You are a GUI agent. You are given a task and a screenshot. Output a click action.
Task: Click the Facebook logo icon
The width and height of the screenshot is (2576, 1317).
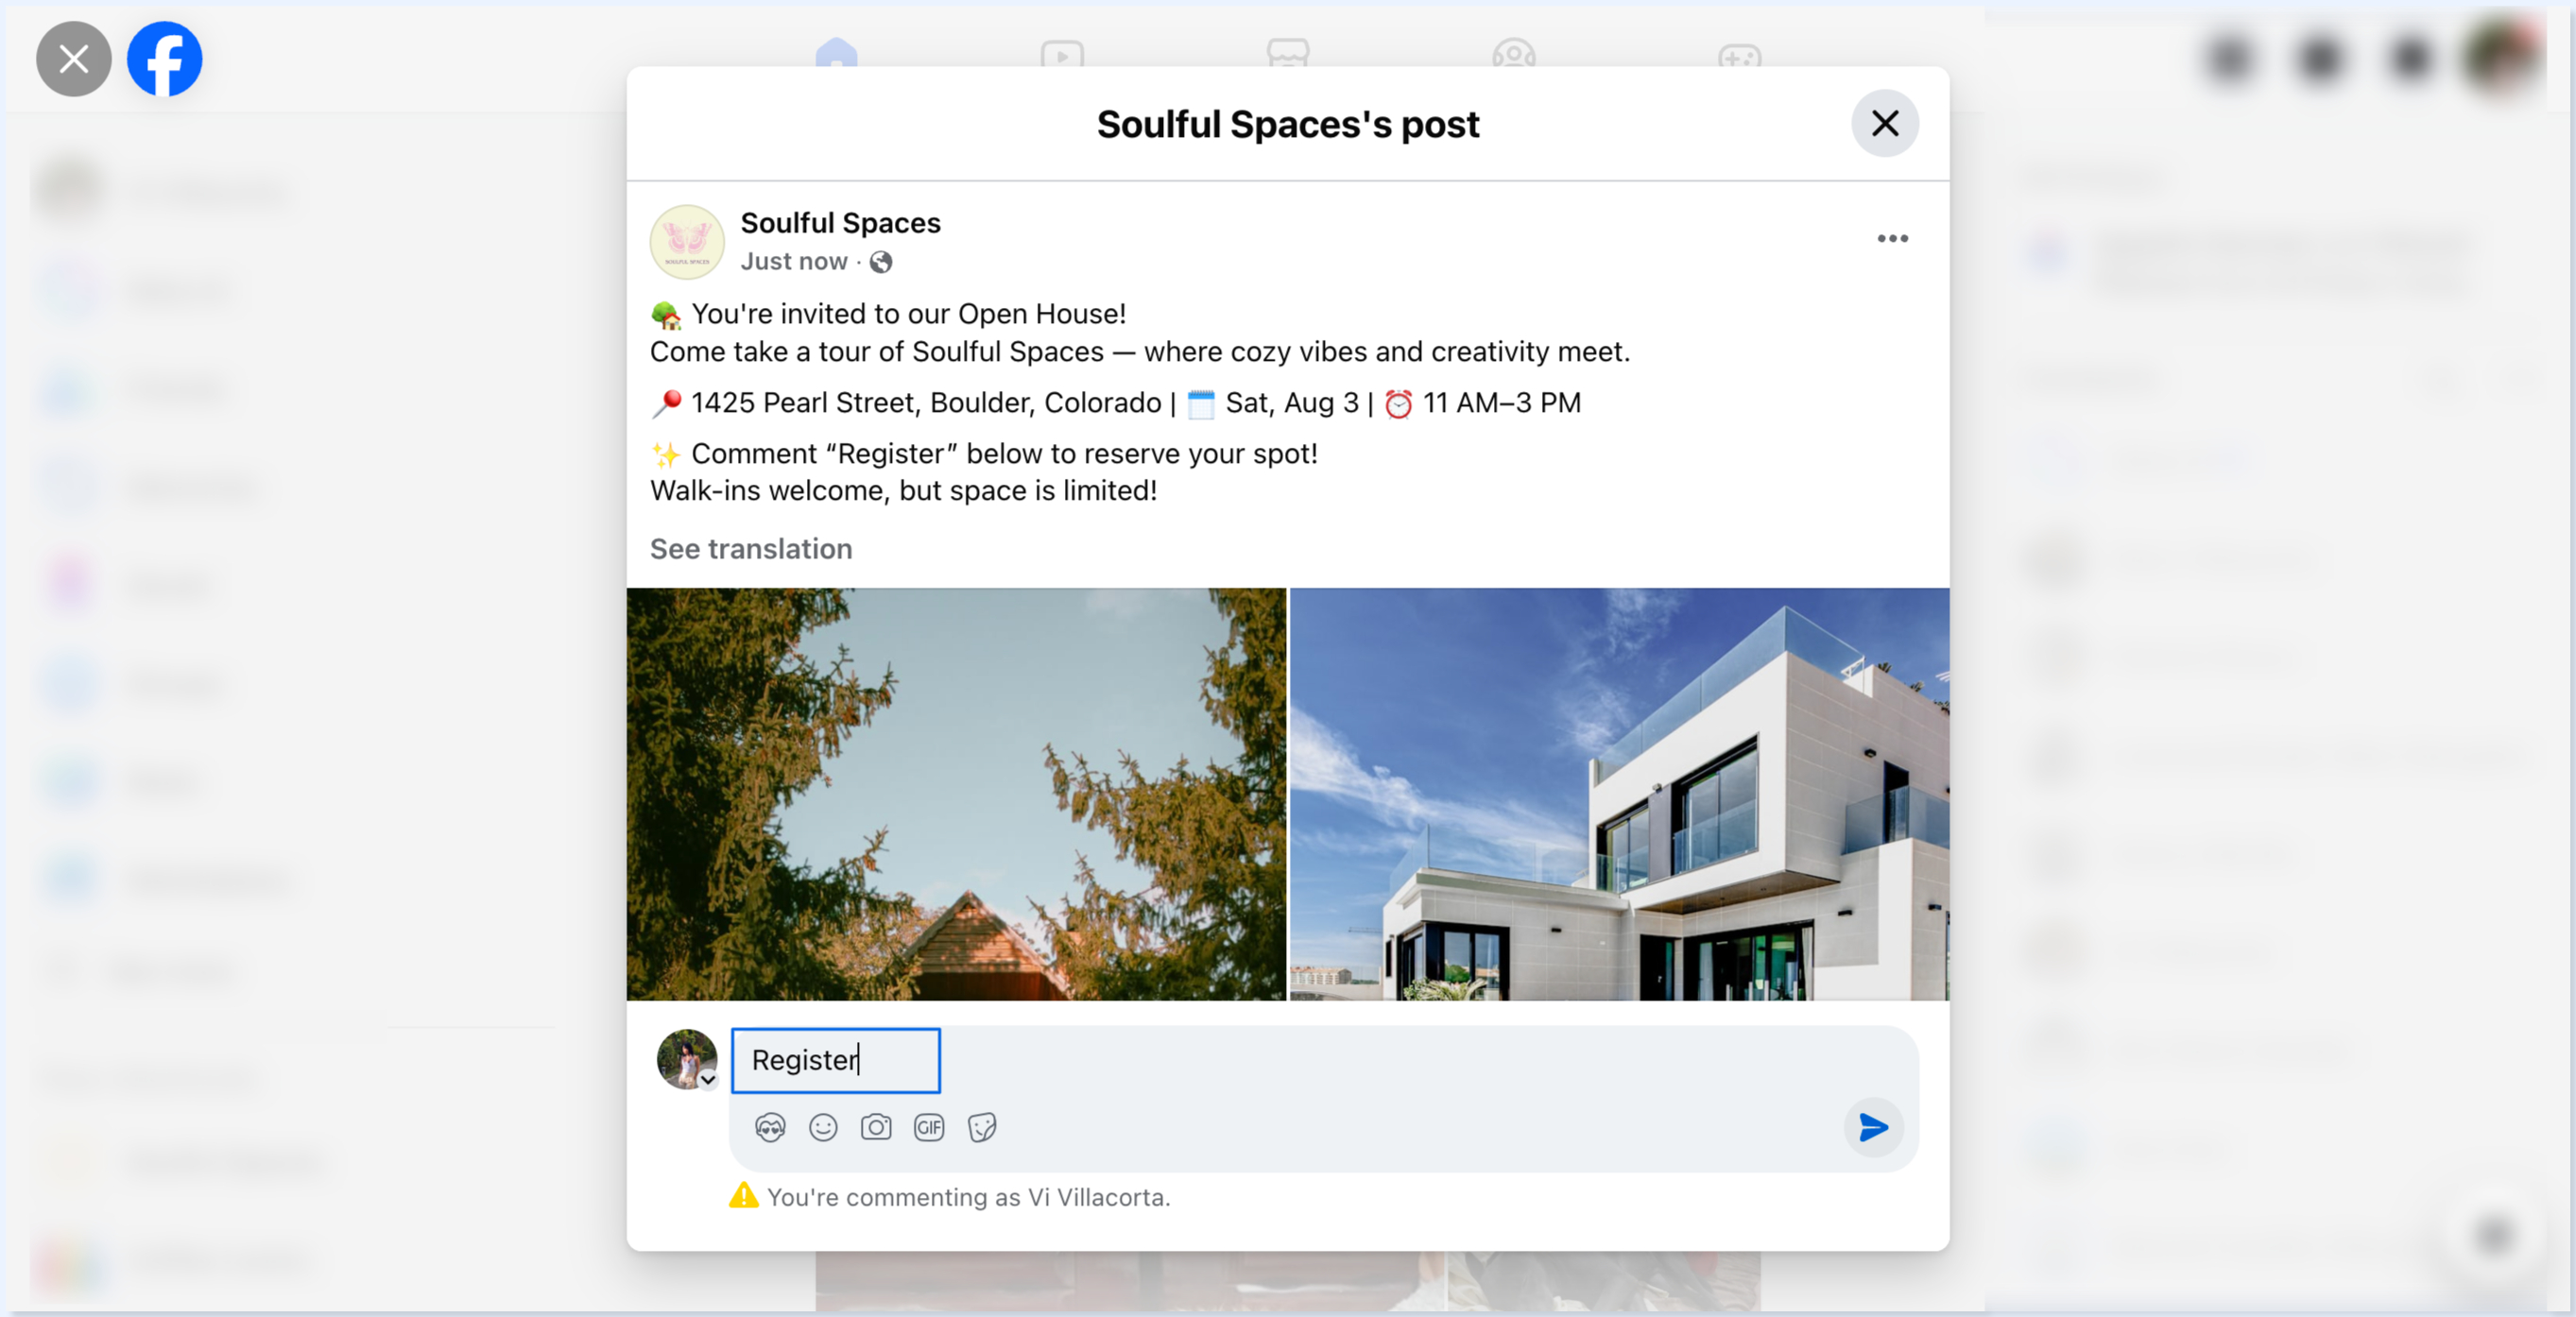click(x=165, y=59)
